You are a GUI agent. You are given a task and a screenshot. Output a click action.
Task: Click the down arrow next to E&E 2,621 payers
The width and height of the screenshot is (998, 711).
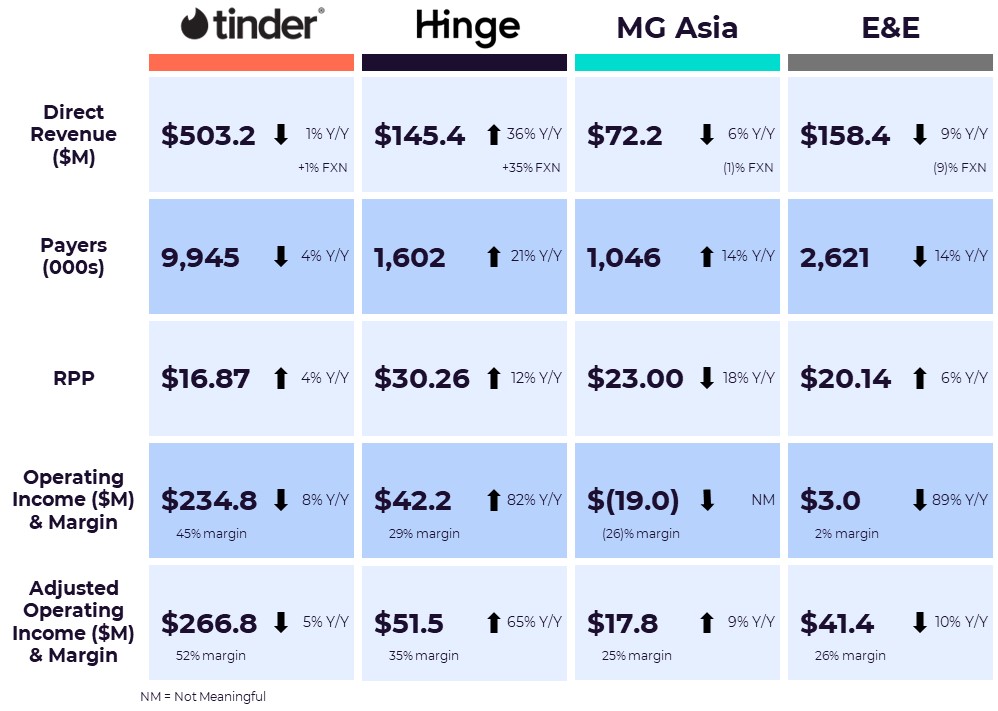click(919, 257)
